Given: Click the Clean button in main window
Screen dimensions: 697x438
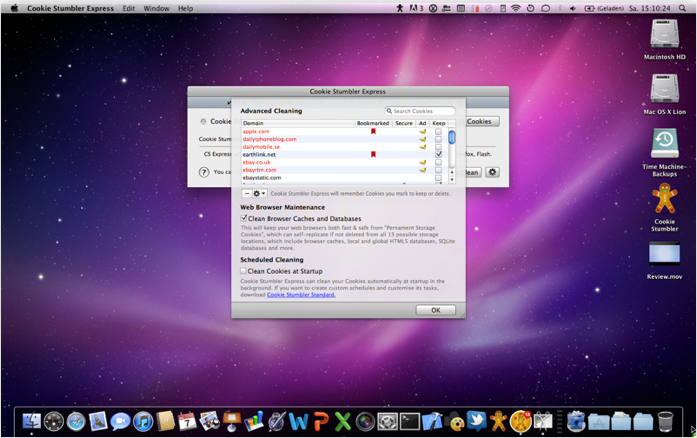Looking at the screenshot, I should tap(473, 172).
